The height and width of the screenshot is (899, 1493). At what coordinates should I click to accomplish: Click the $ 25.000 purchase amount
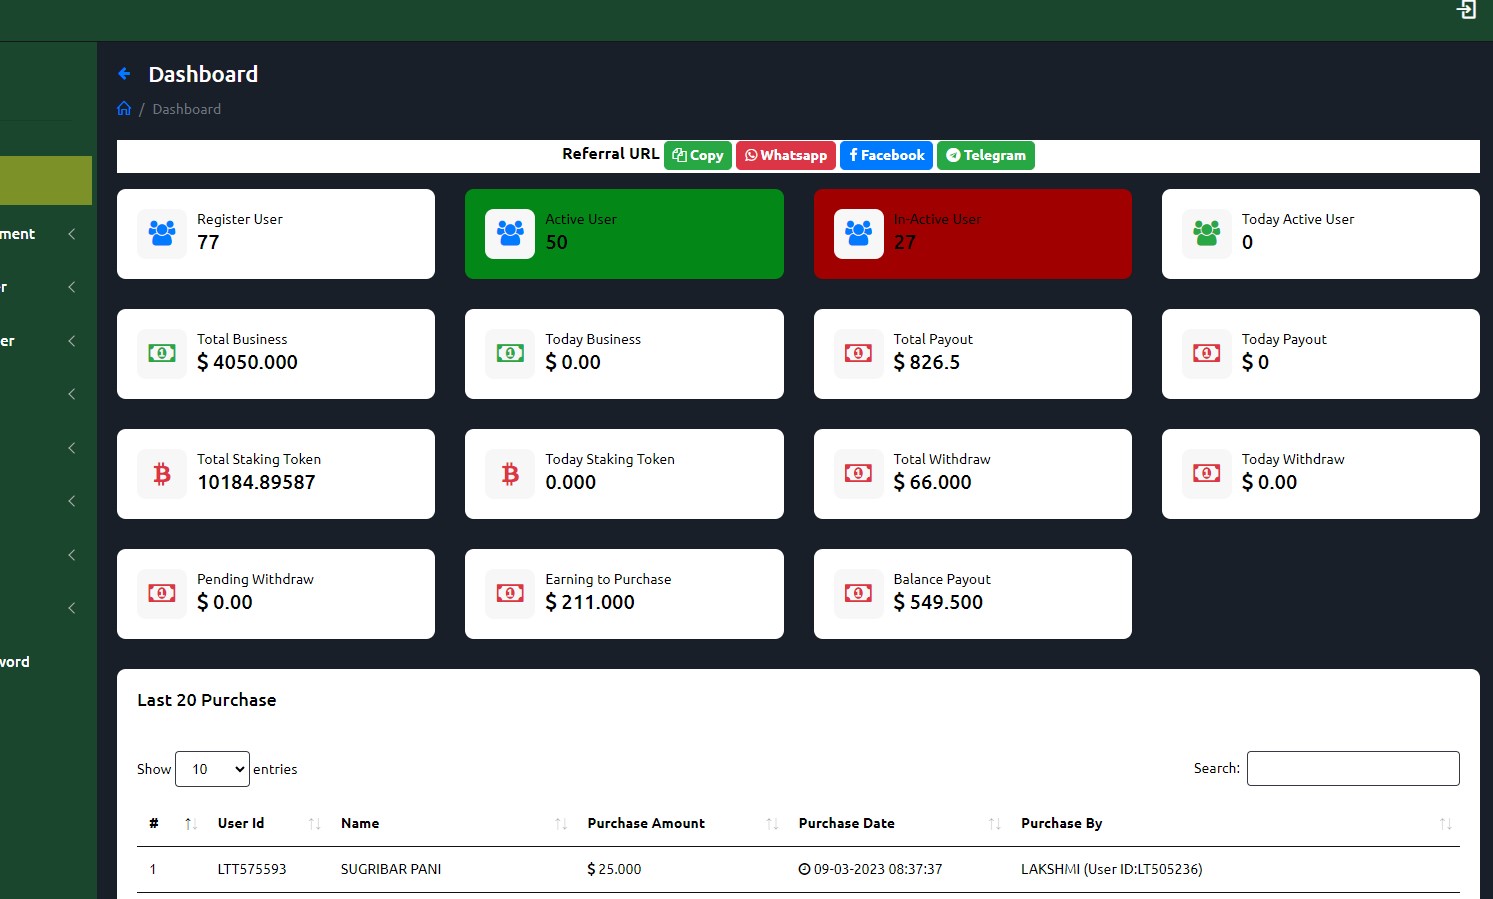pyautogui.click(x=614, y=869)
